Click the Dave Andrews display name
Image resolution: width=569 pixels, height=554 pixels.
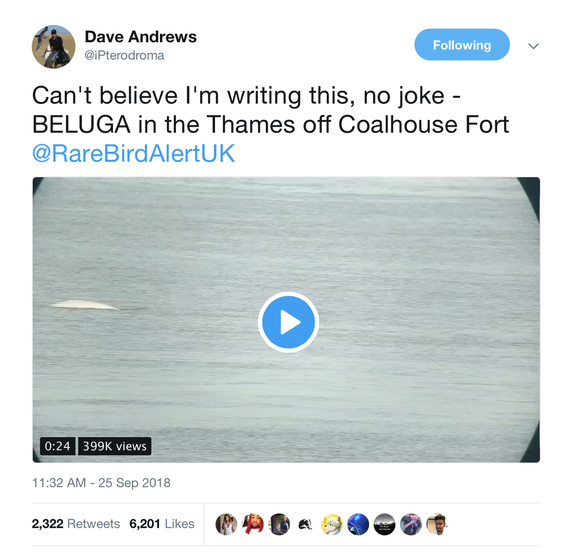click(x=141, y=37)
